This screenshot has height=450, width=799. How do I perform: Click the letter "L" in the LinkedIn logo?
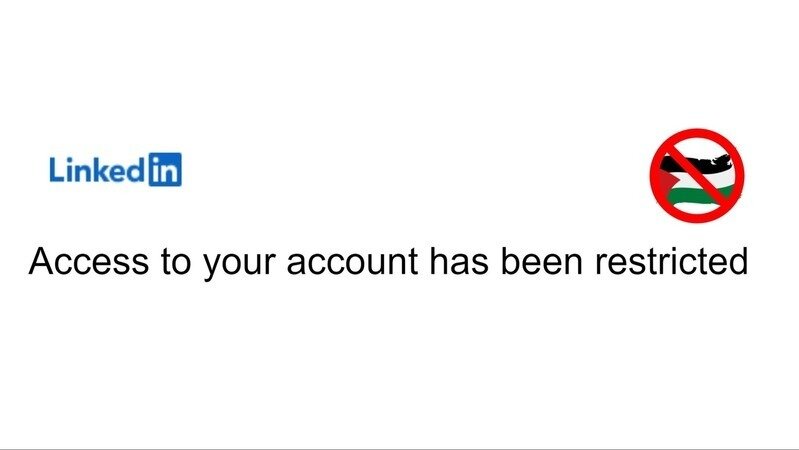click(56, 170)
